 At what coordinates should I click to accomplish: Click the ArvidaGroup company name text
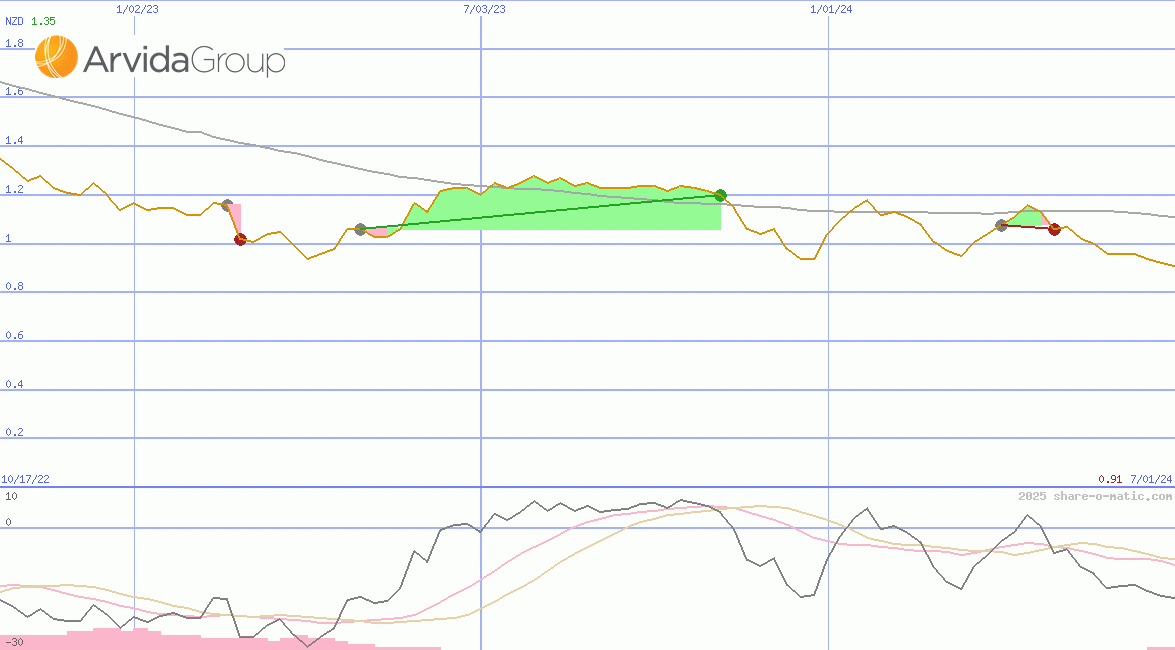184,60
